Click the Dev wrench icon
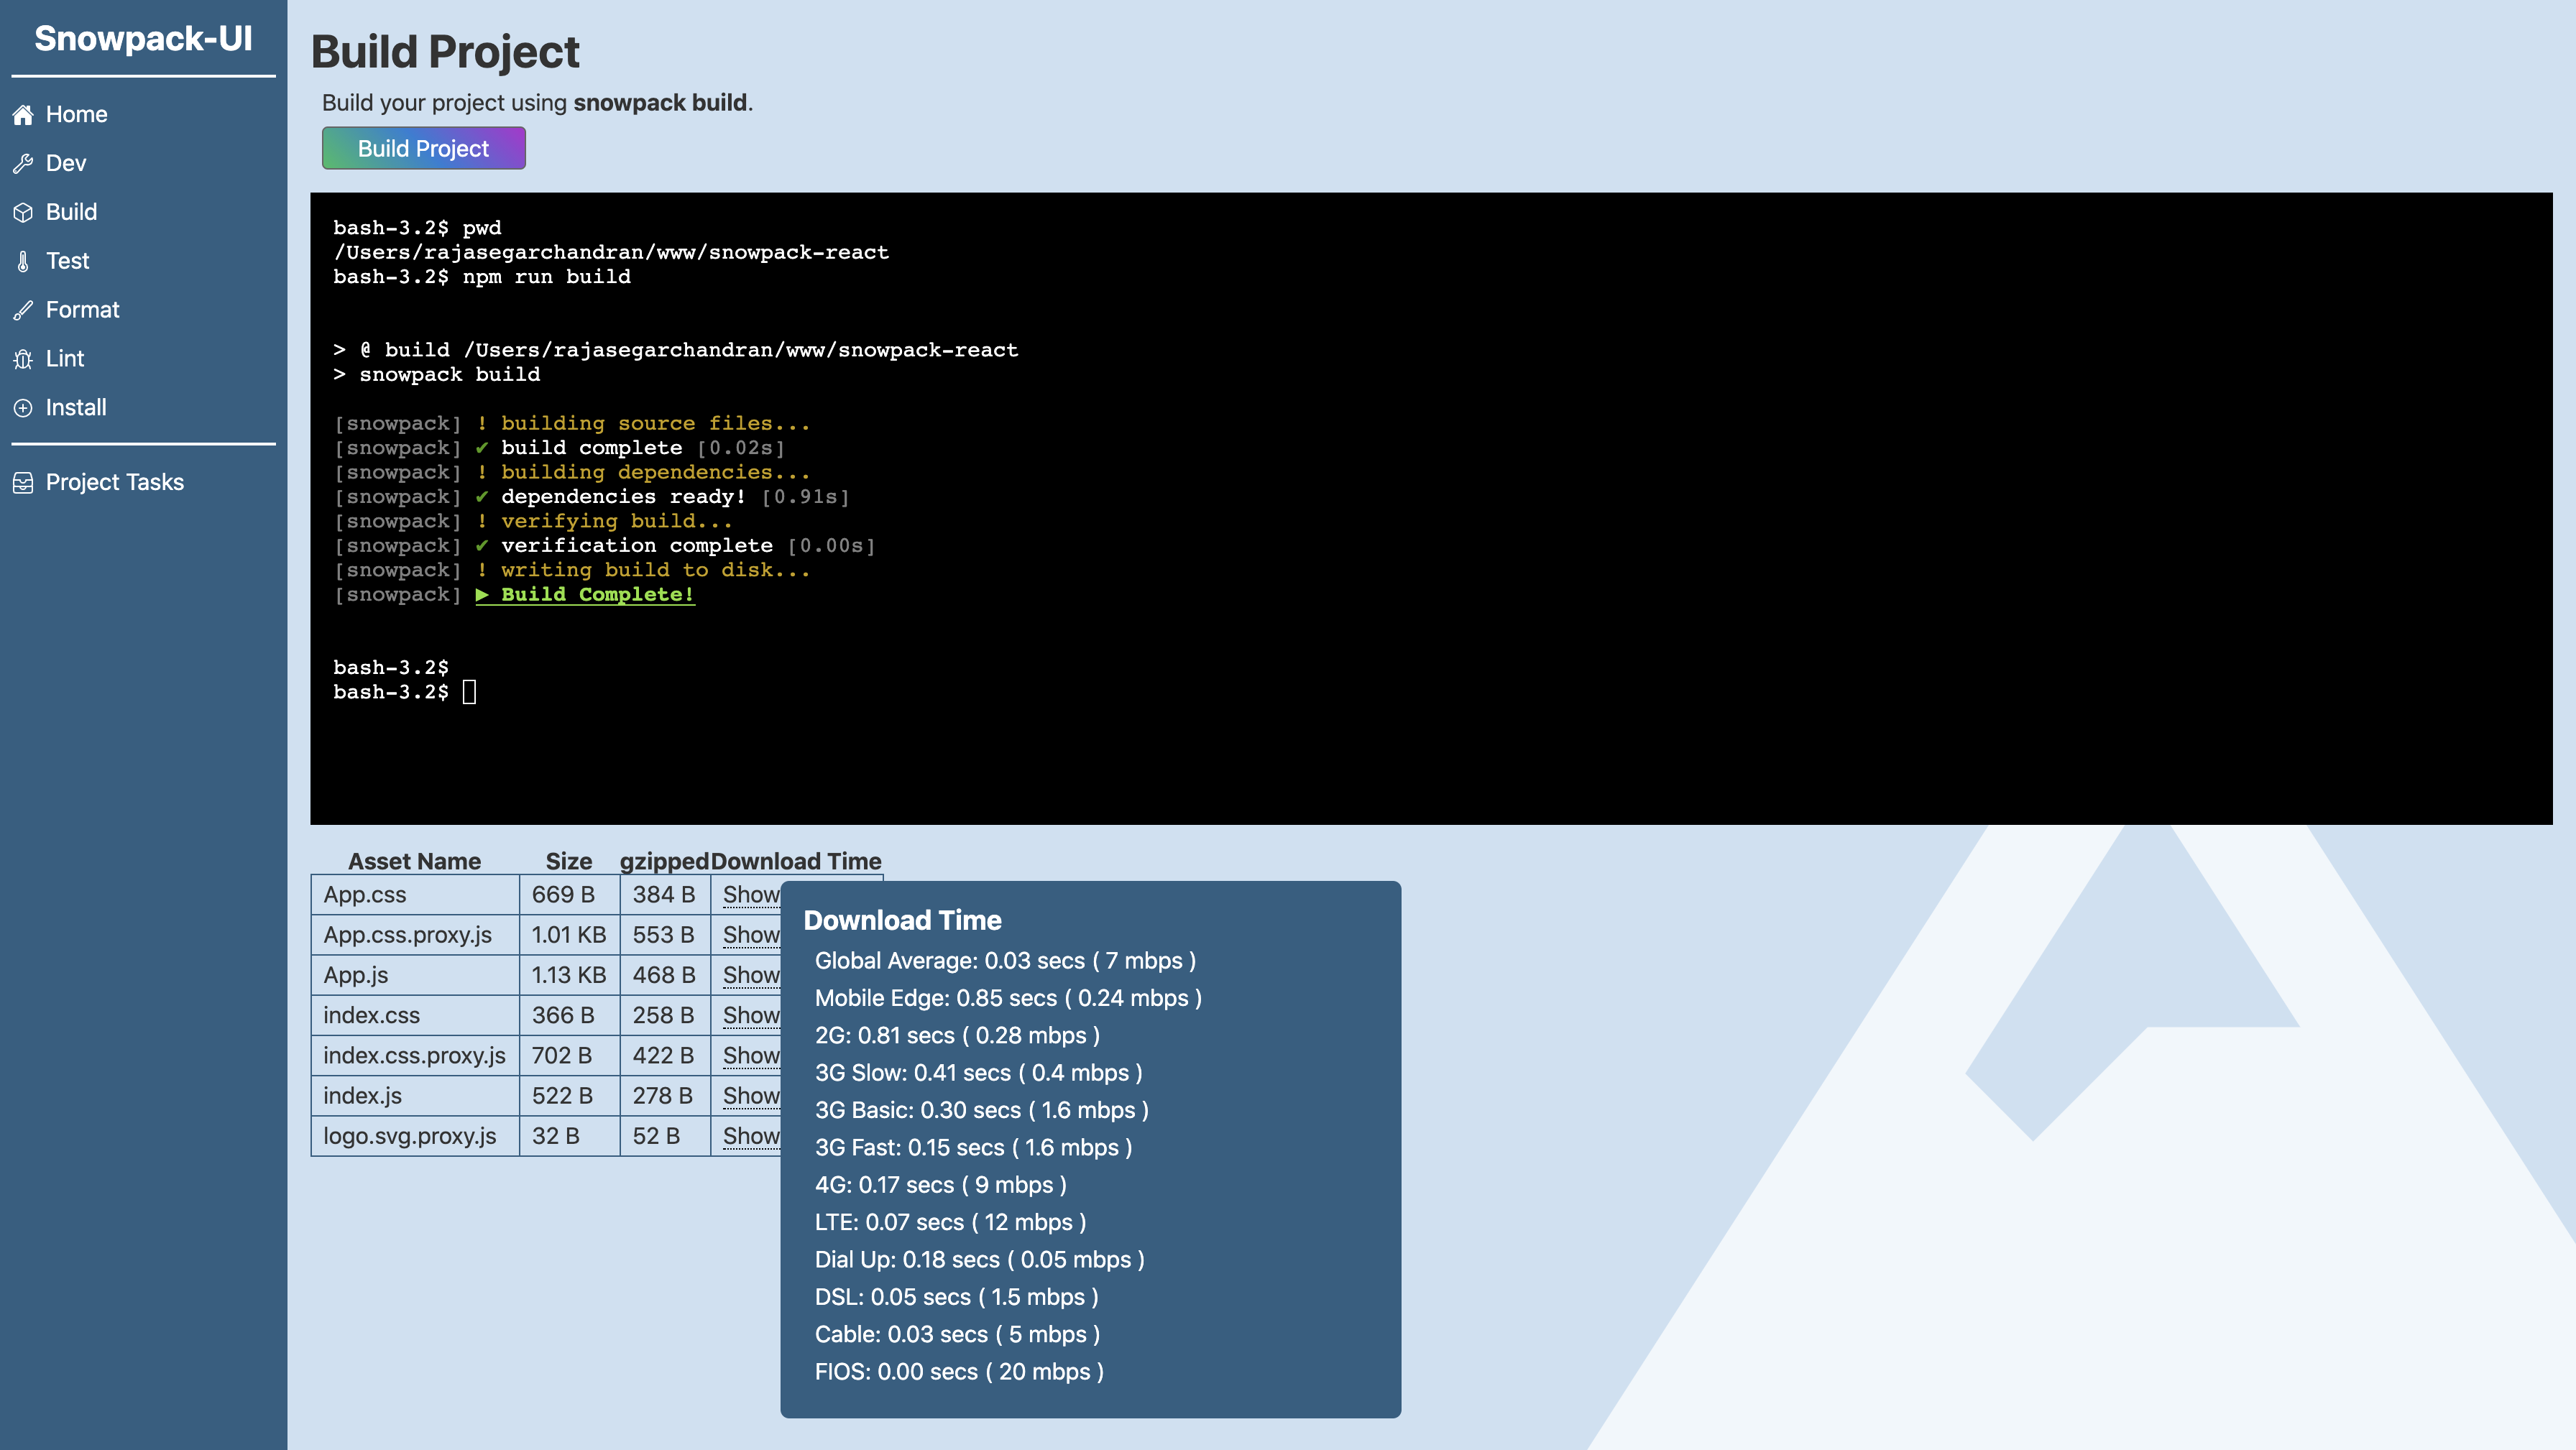This screenshot has height=1450, width=2576. (23, 164)
